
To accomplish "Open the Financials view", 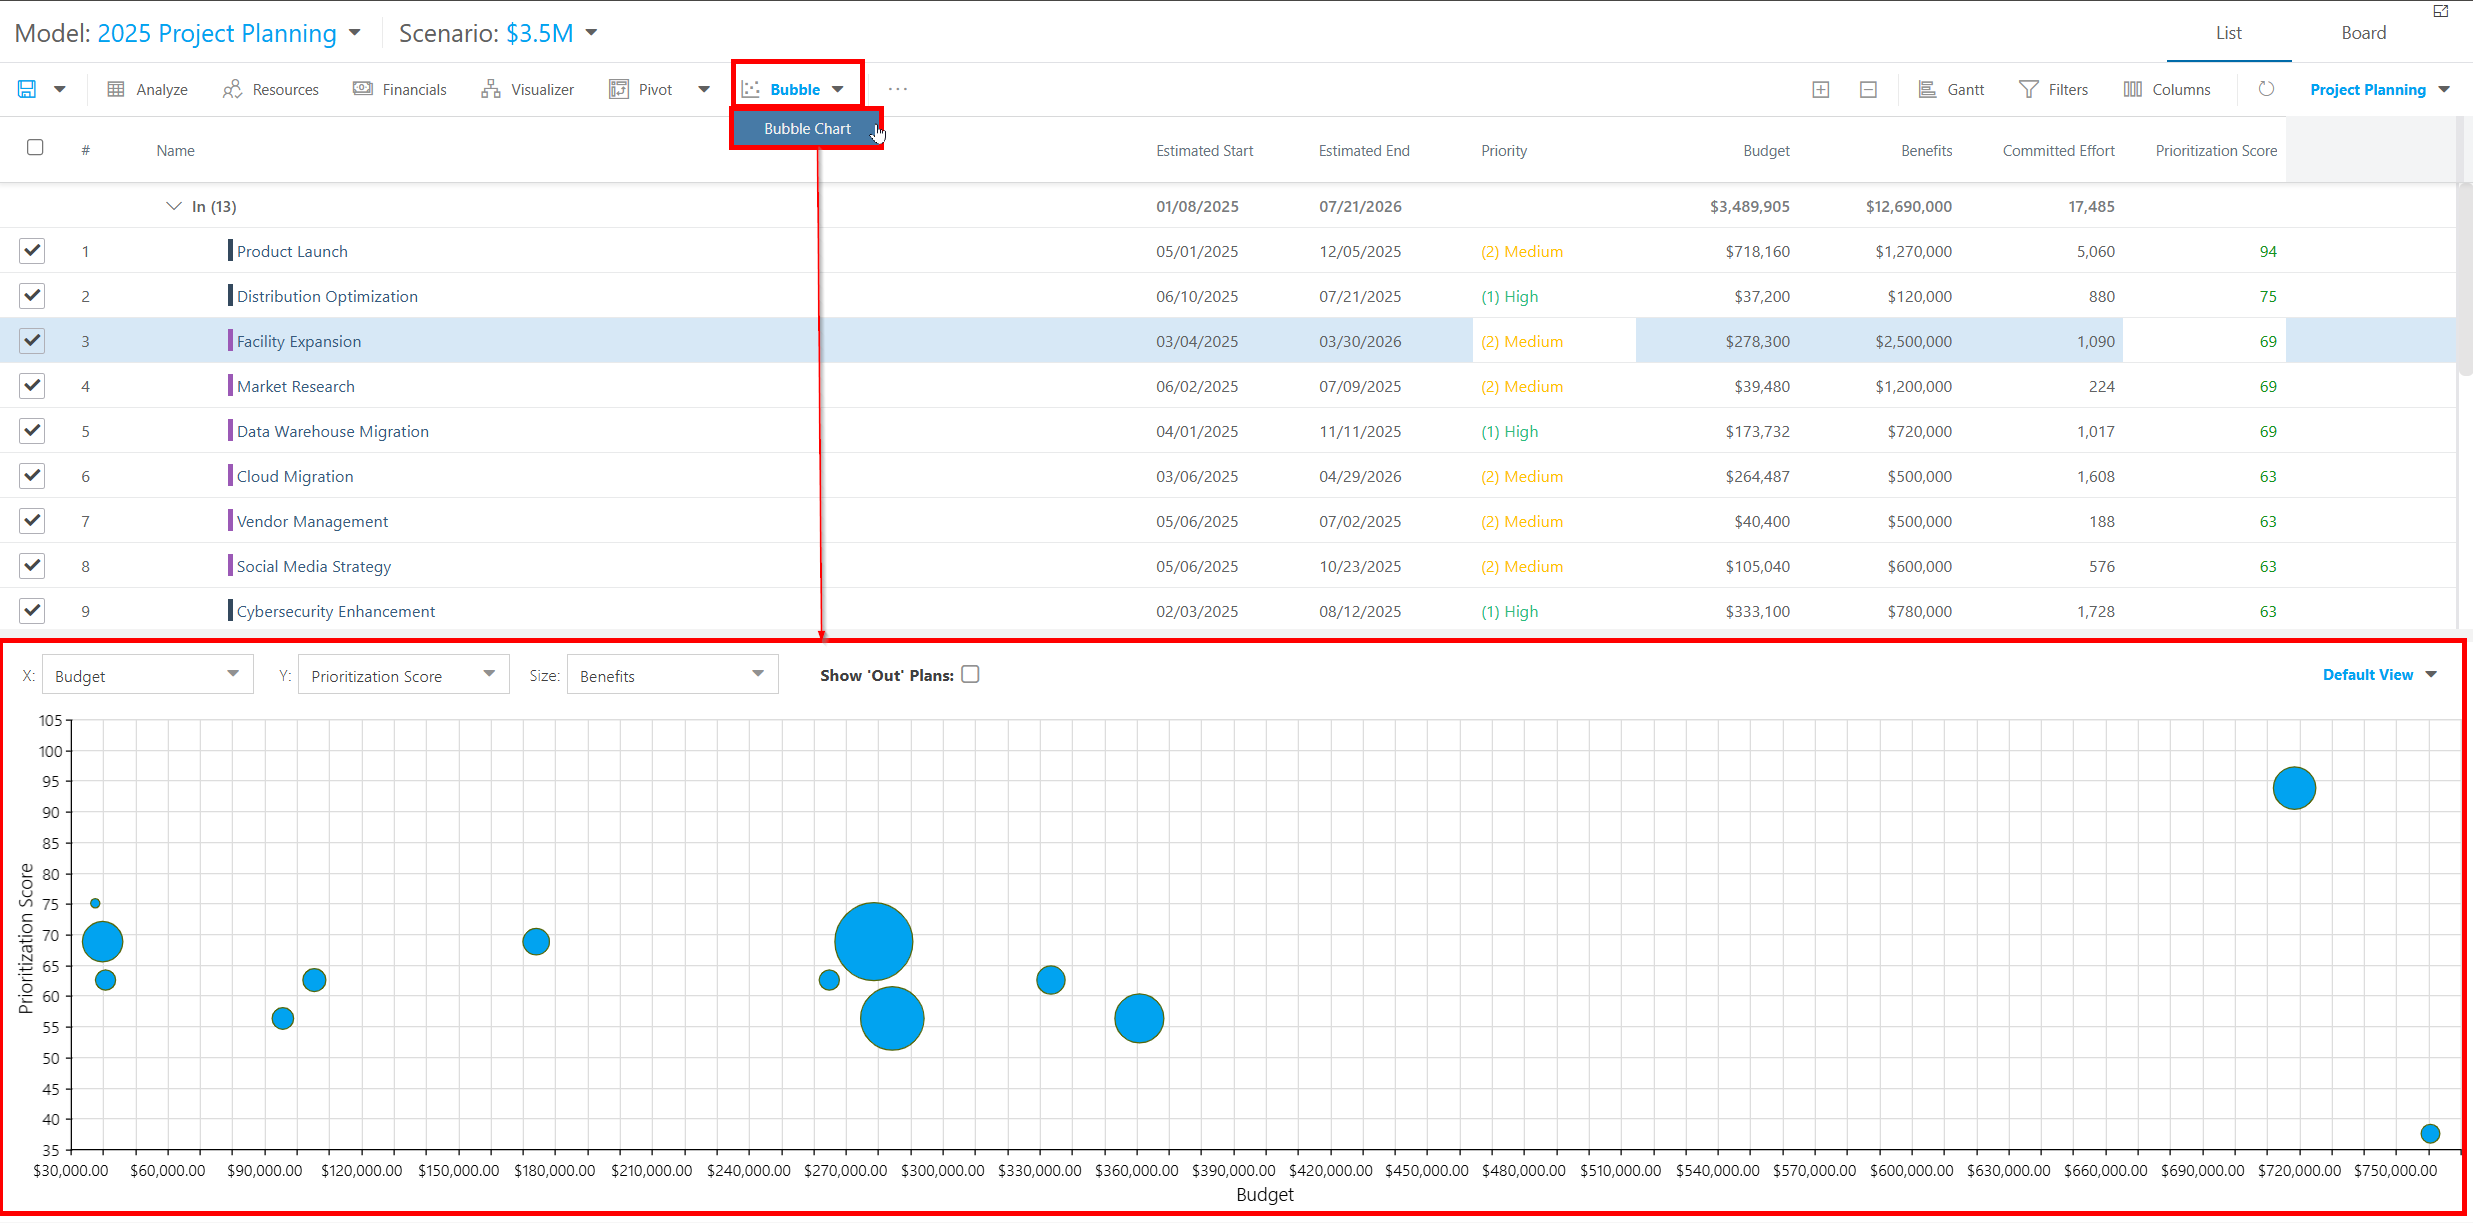I will (400, 89).
